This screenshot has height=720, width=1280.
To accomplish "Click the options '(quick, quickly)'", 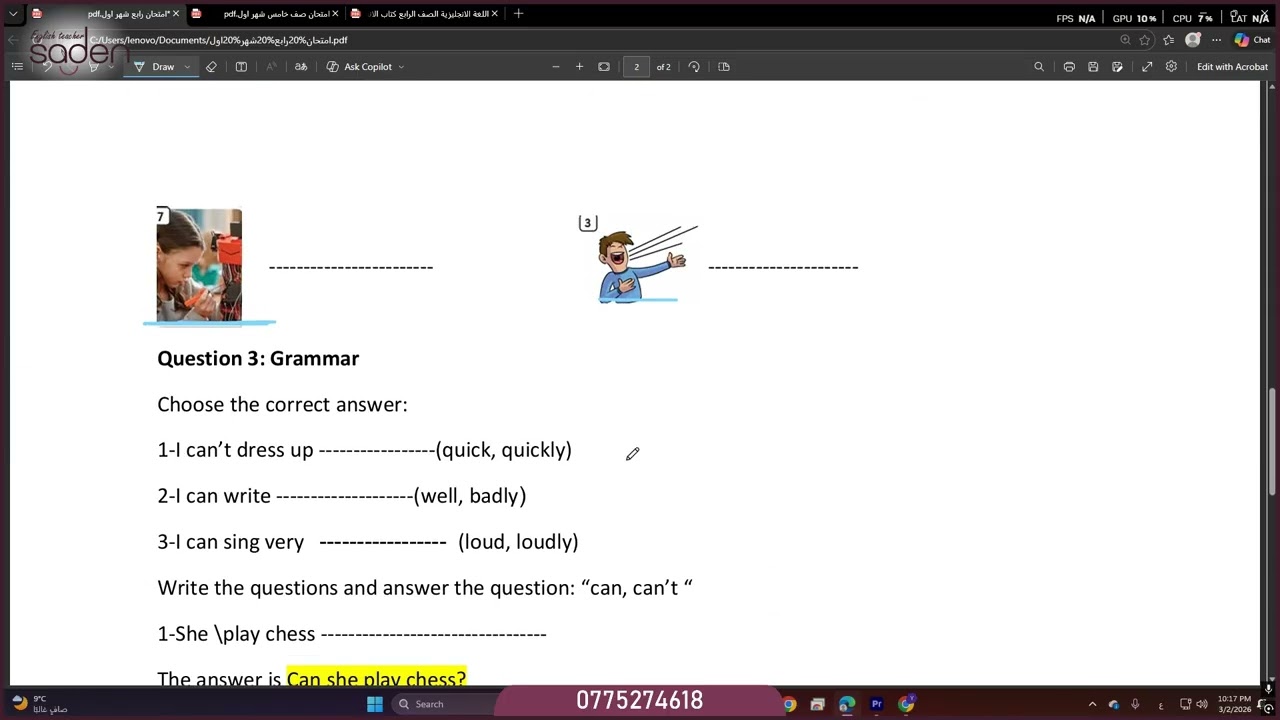I will point(504,450).
